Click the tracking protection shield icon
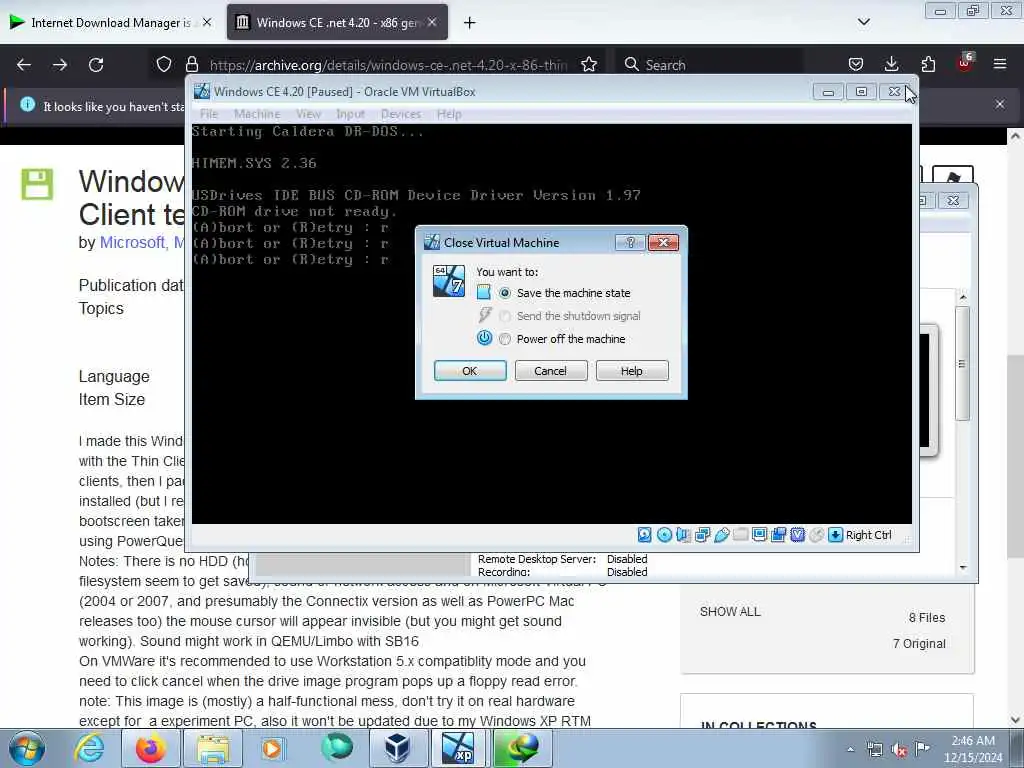 (164, 65)
